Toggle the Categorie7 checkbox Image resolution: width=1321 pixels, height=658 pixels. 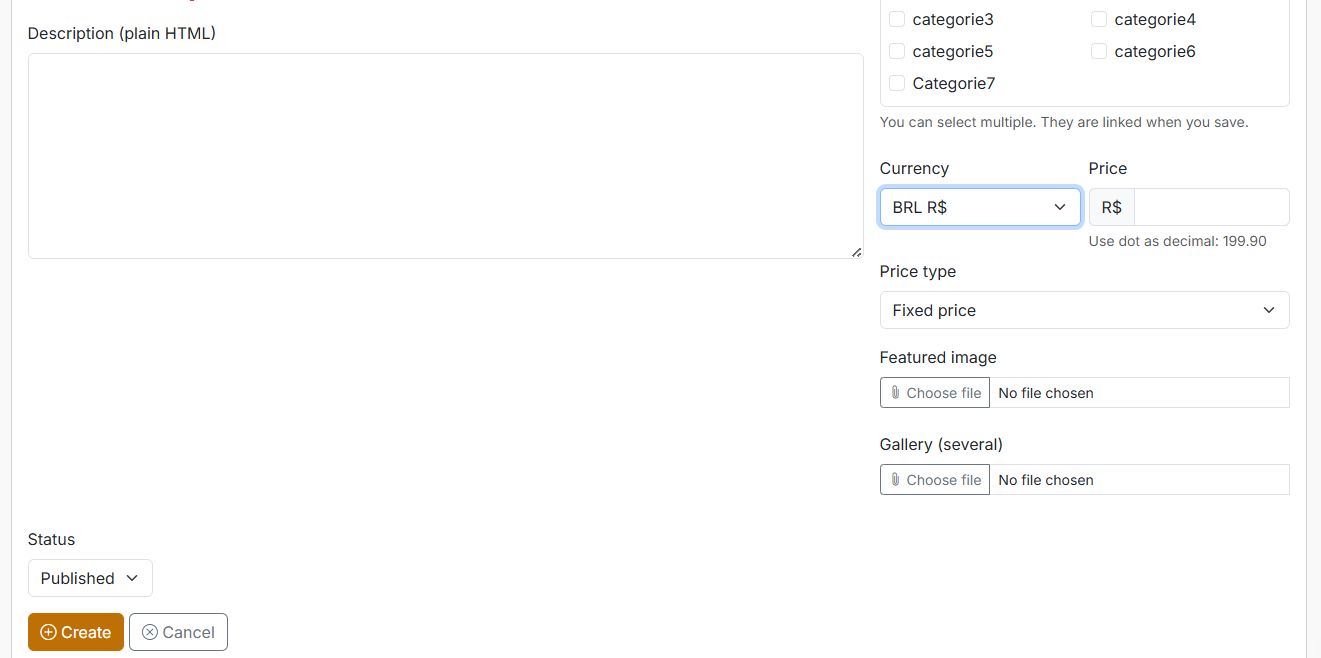897,83
